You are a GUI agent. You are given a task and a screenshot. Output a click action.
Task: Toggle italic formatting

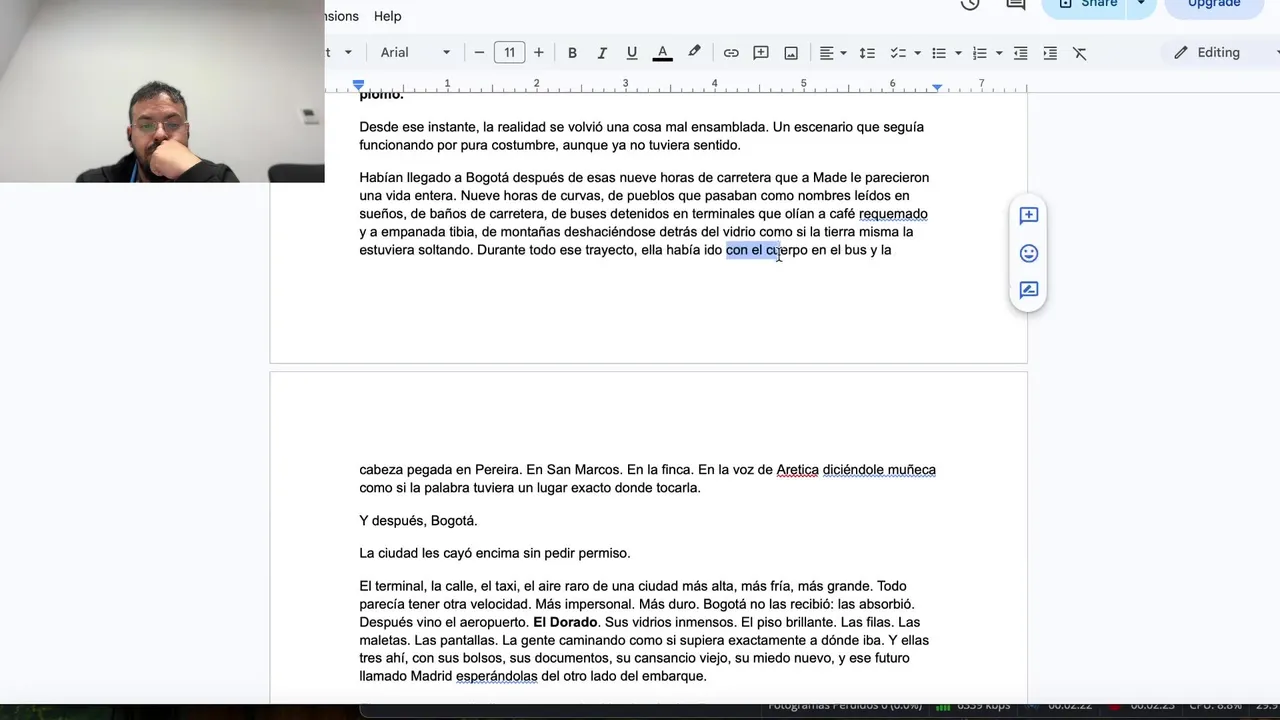point(602,53)
